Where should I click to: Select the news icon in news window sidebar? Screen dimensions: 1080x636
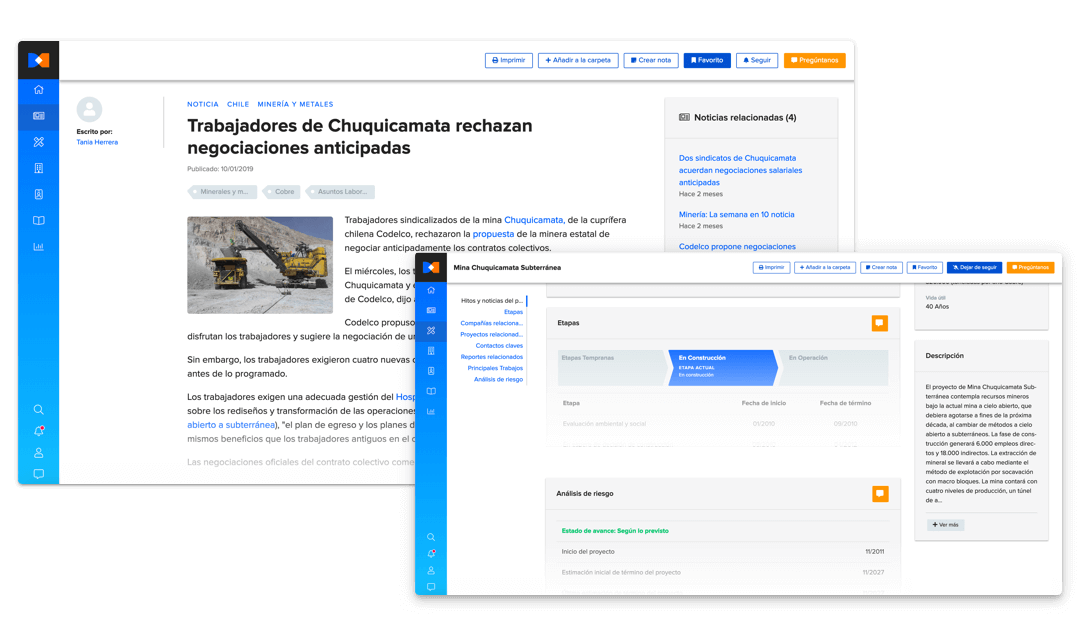(x=39, y=116)
